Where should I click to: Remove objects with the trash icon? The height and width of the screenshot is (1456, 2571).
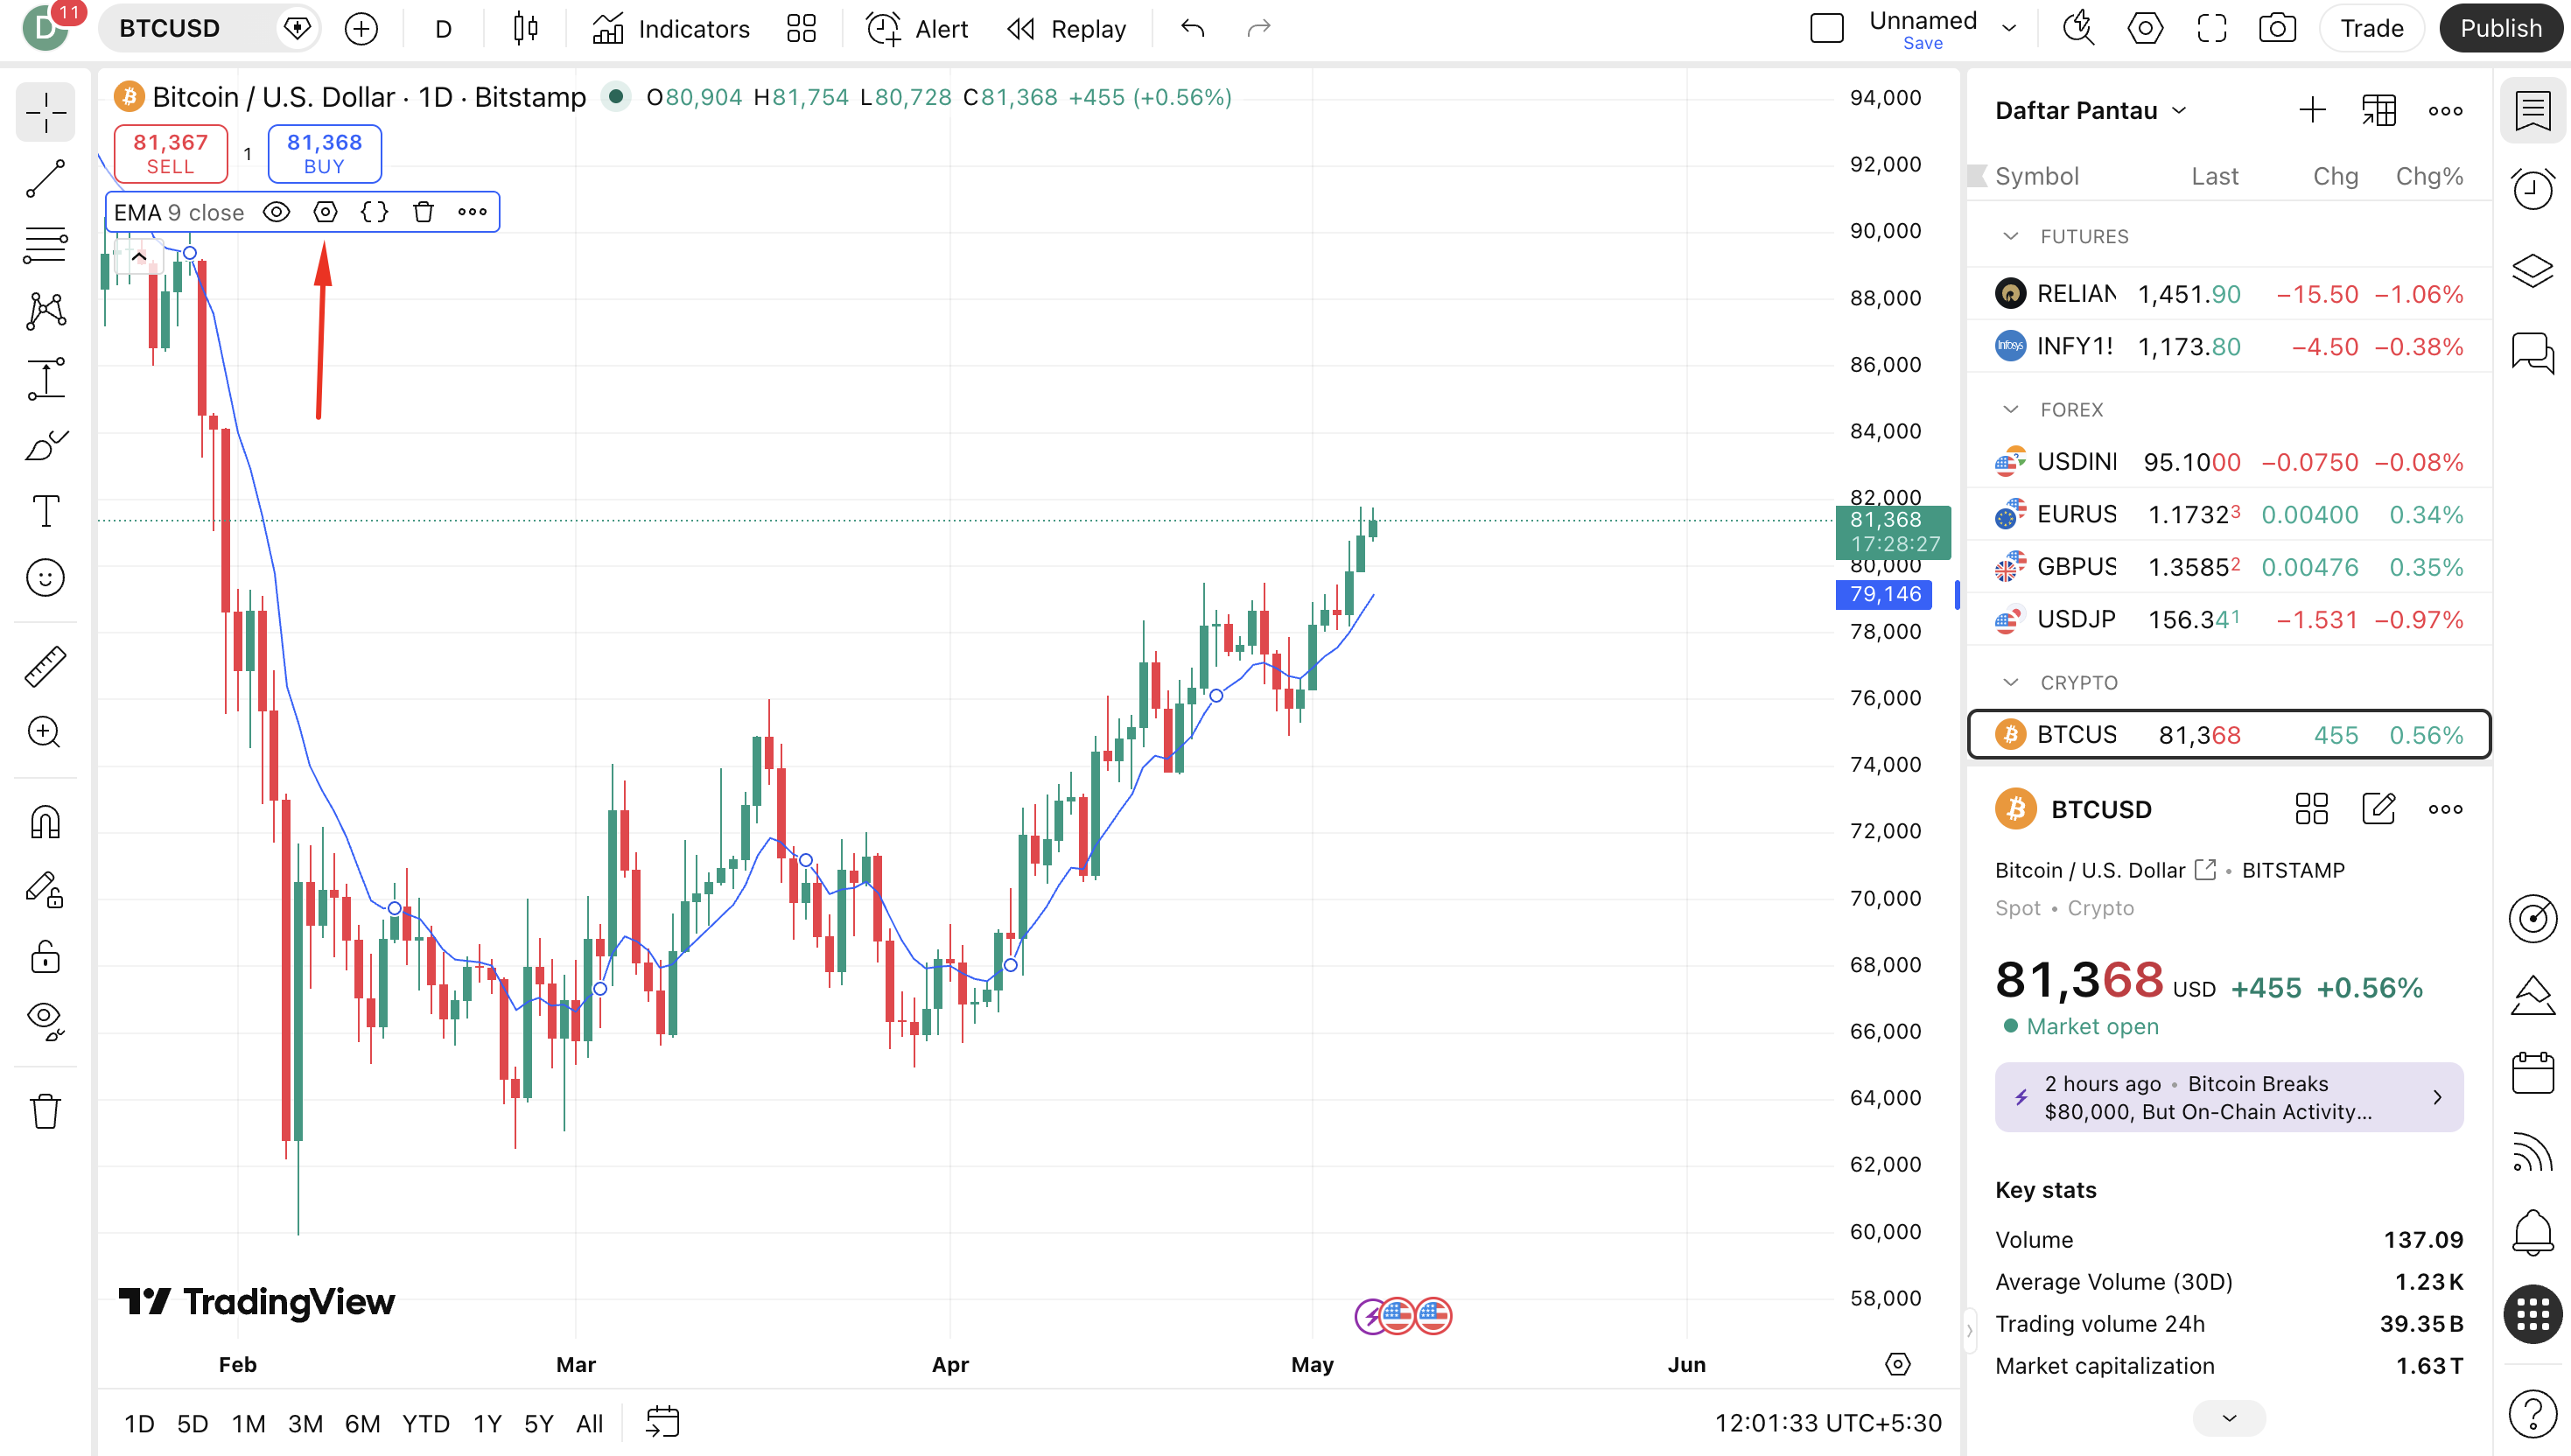point(45,1111)
